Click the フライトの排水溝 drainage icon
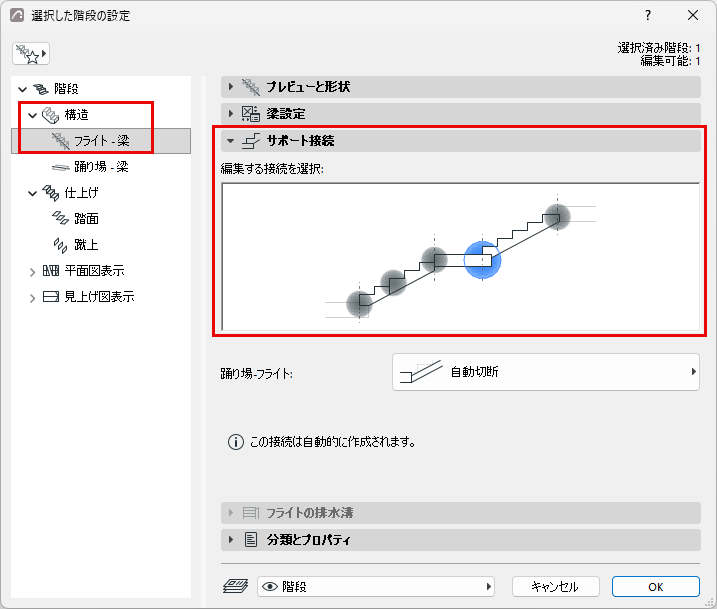 coord(251,513)
